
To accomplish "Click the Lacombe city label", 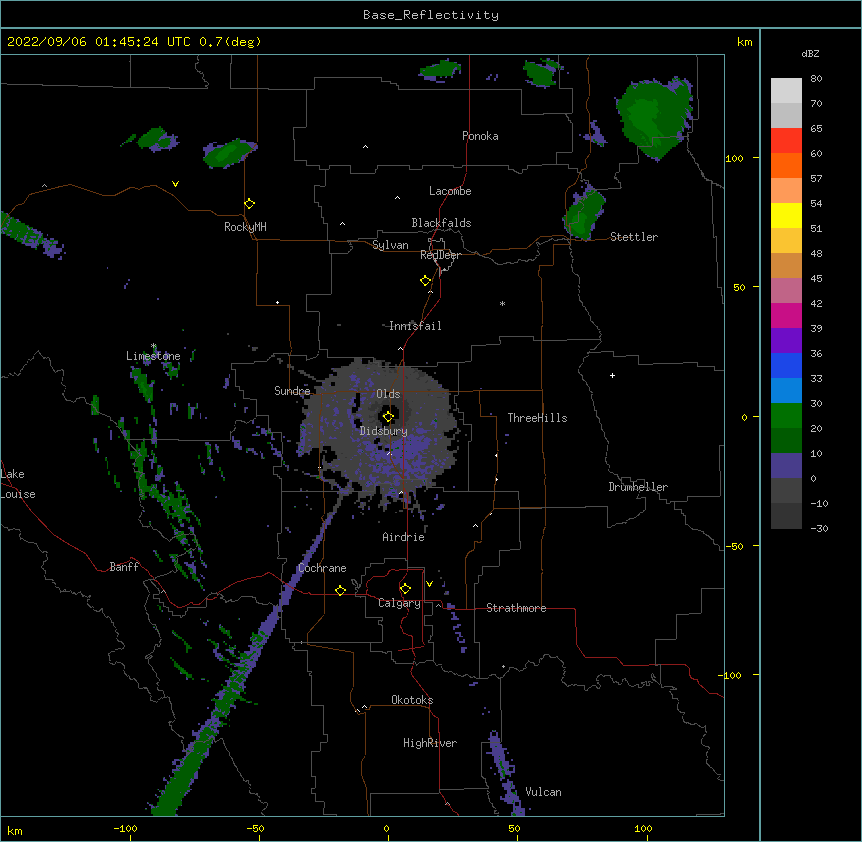I will tap(450, 191).
